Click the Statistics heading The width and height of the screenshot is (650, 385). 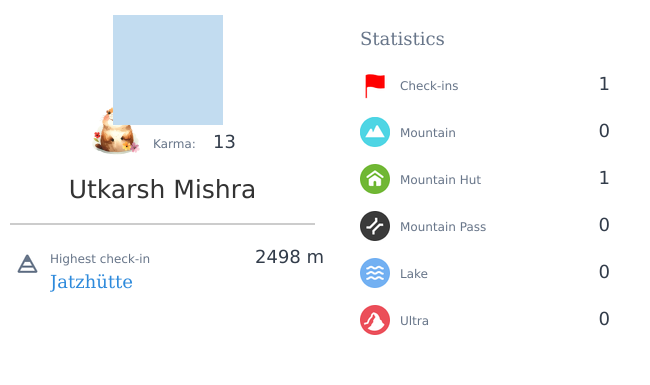pyautogui.click(x=402, y=39)
